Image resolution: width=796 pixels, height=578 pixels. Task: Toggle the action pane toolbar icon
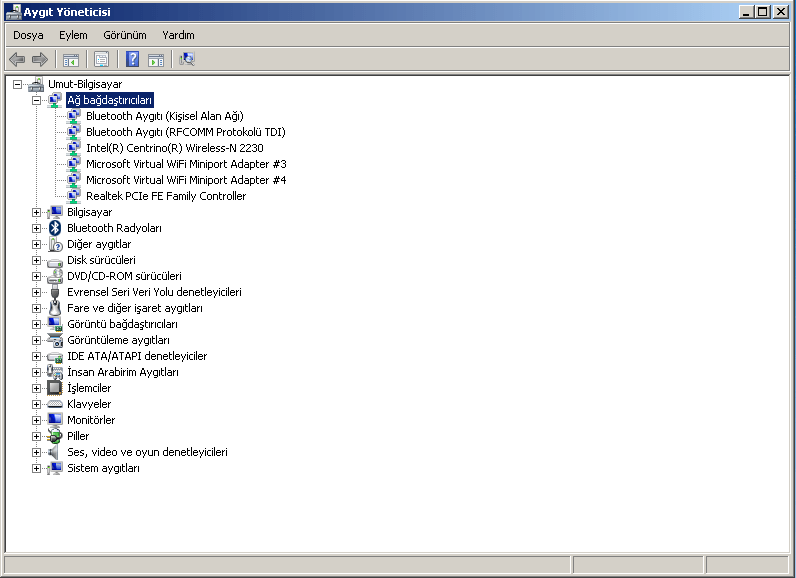tap(156, 60)
